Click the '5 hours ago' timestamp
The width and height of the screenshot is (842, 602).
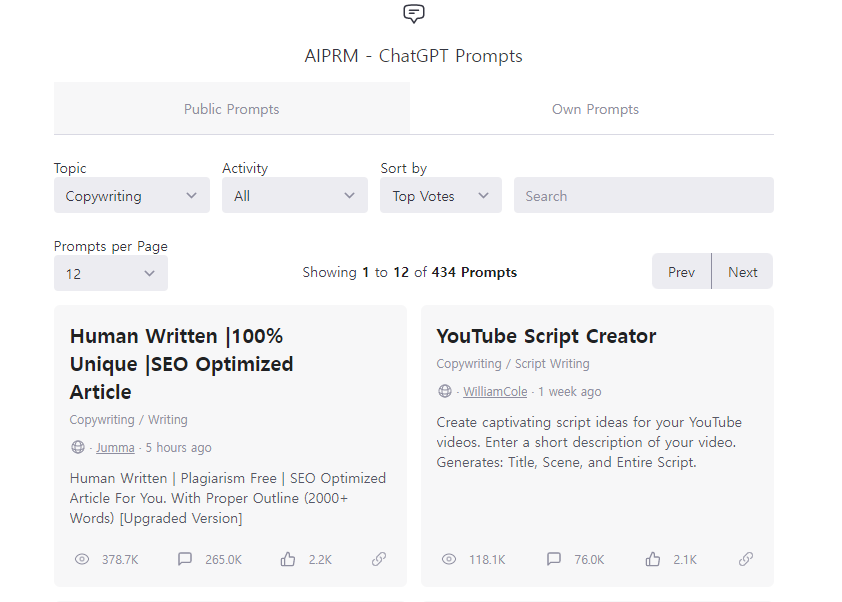178,447
